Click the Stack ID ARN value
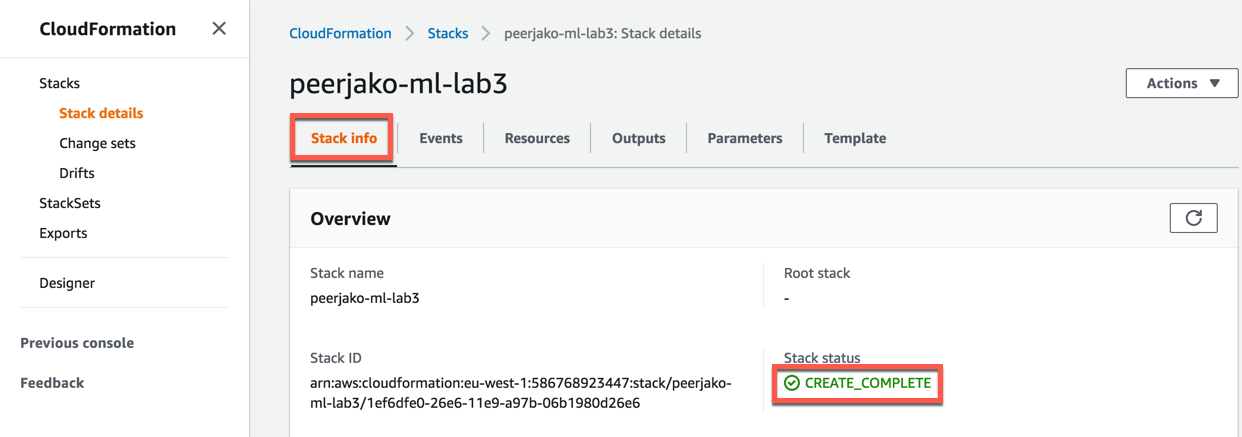The height and width of the screenshot is (437, 1242). 520,393
